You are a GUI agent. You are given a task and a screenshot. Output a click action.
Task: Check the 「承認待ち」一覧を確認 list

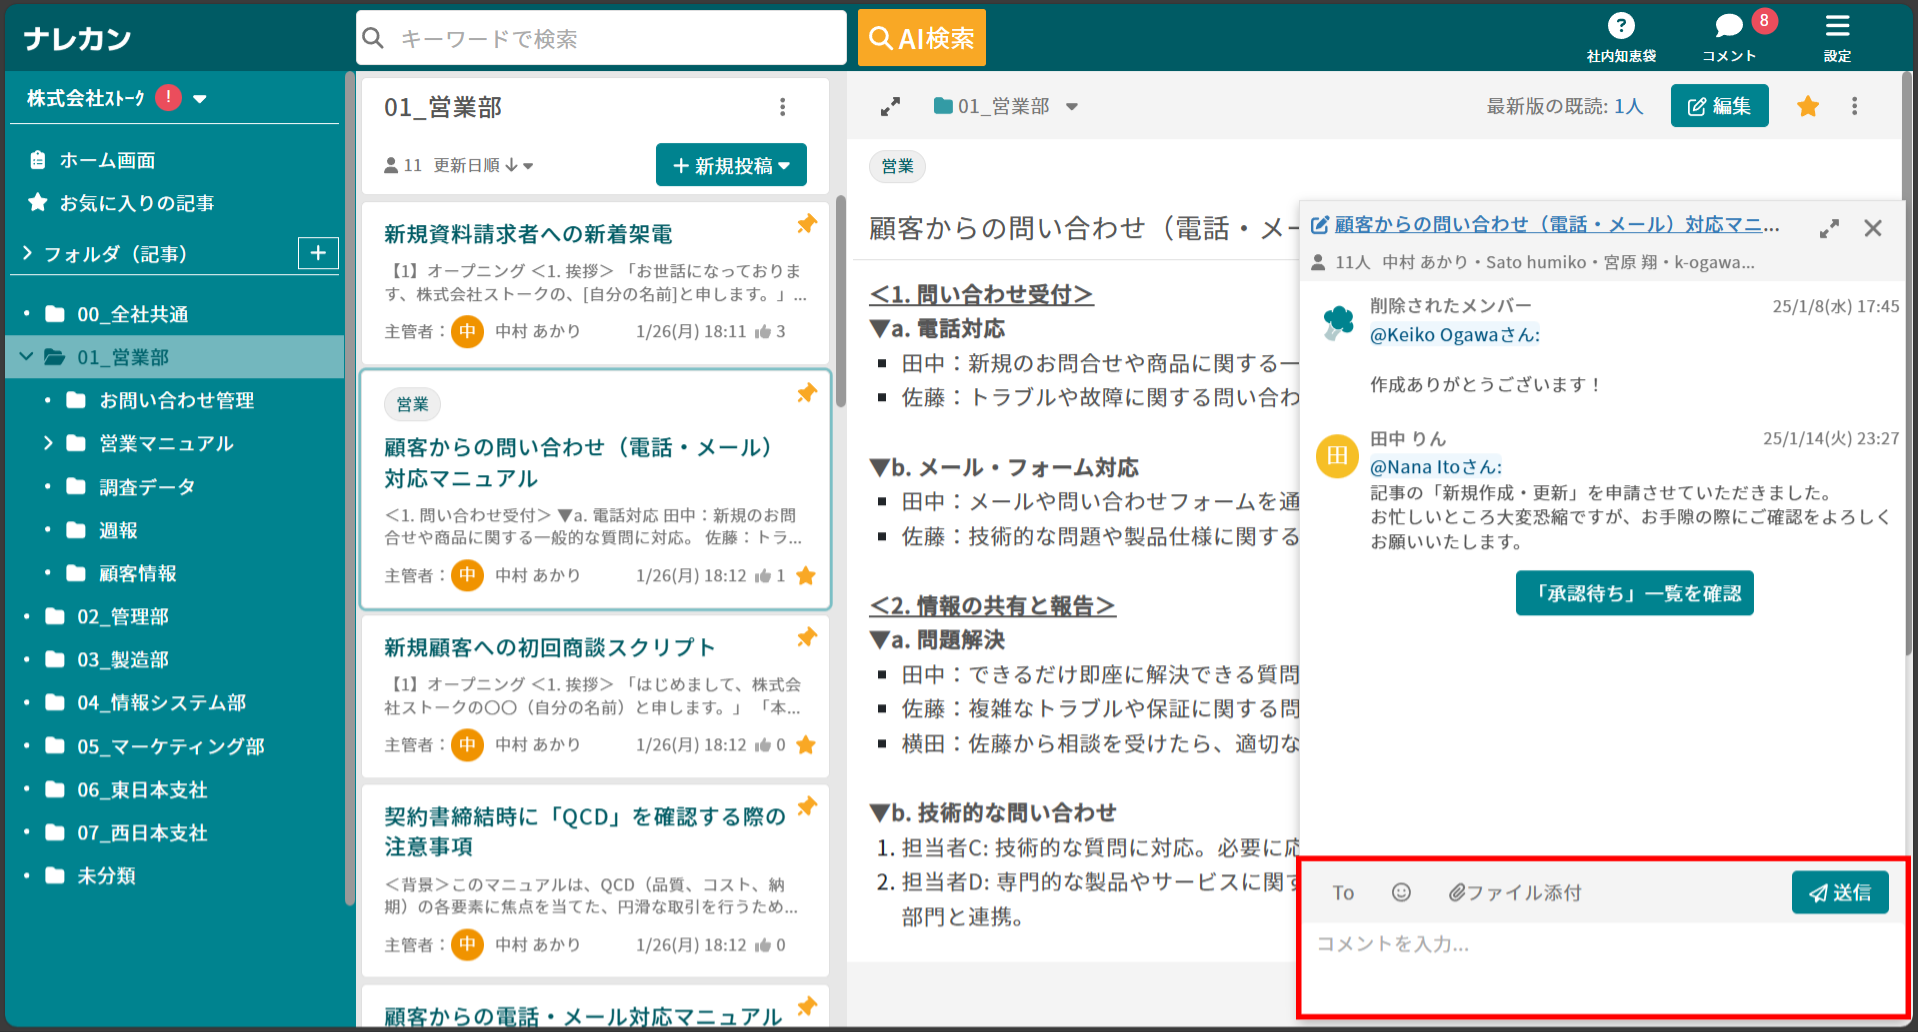coord(1634,592)
